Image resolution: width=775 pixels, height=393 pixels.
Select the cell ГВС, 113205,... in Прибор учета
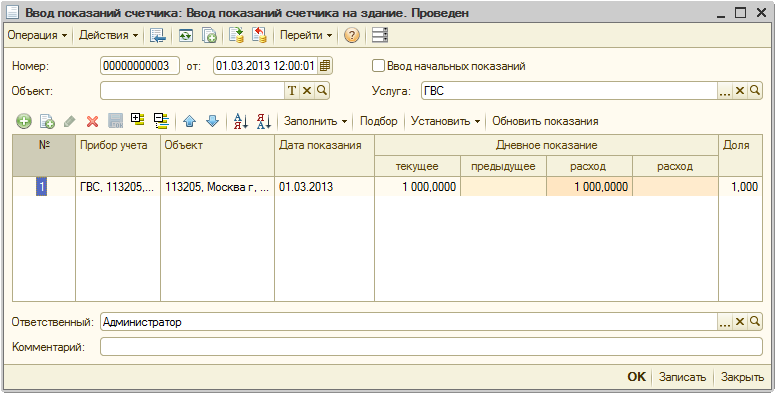click(118, 187)
